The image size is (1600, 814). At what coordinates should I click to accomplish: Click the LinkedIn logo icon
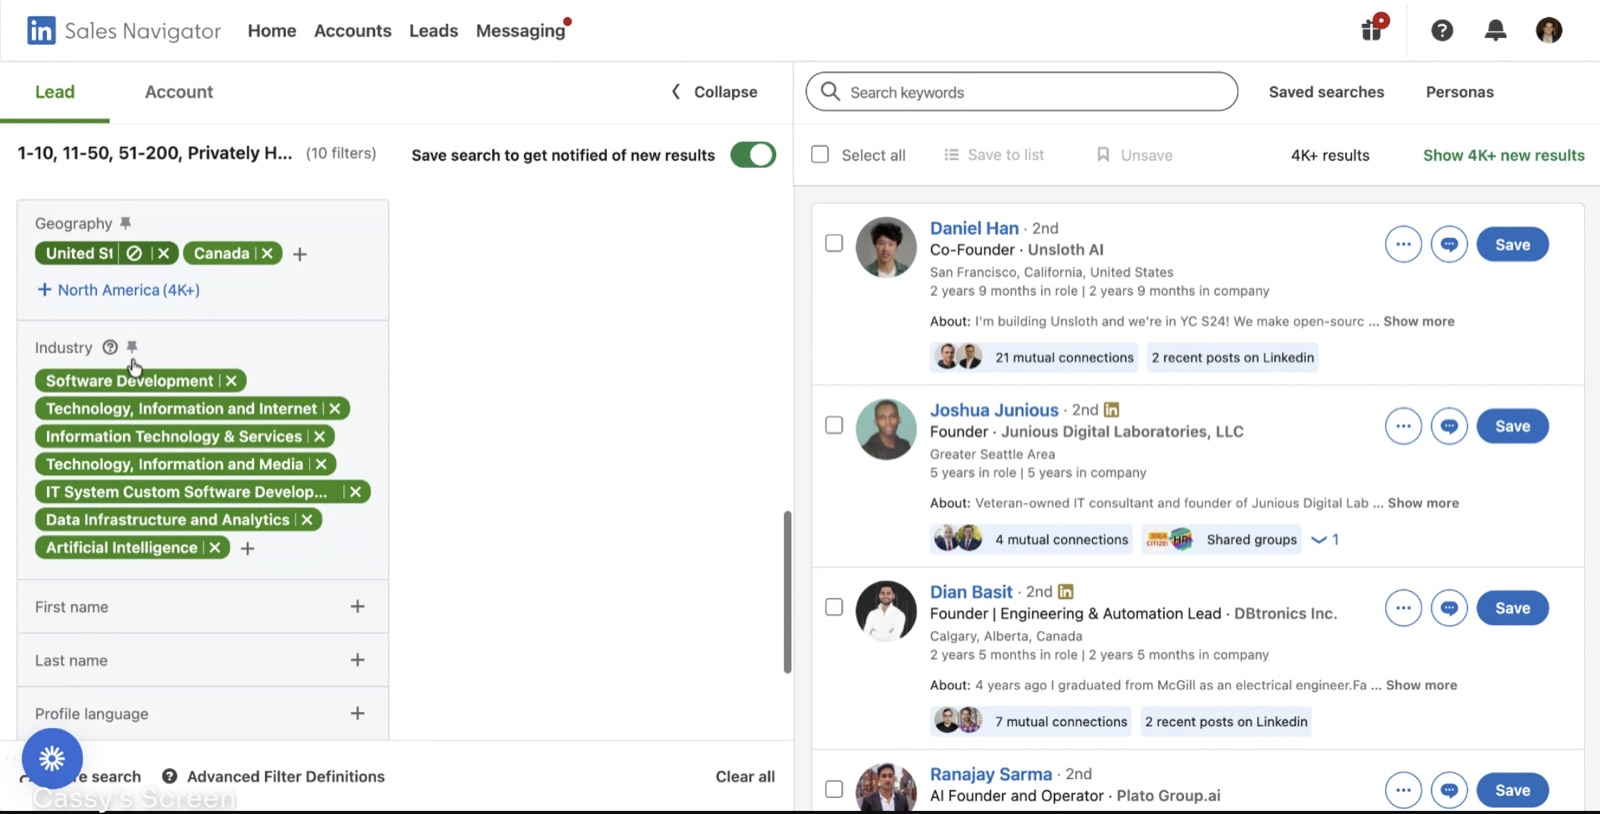pos(41,30)
